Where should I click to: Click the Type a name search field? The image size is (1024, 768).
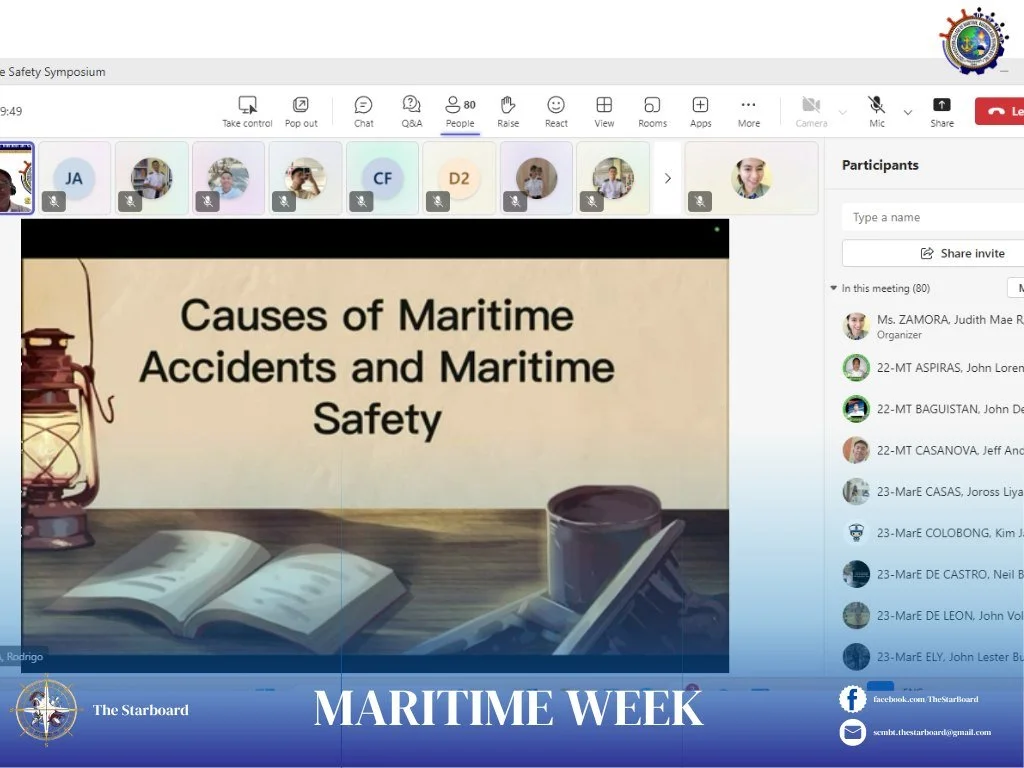[x=933, y=217]
